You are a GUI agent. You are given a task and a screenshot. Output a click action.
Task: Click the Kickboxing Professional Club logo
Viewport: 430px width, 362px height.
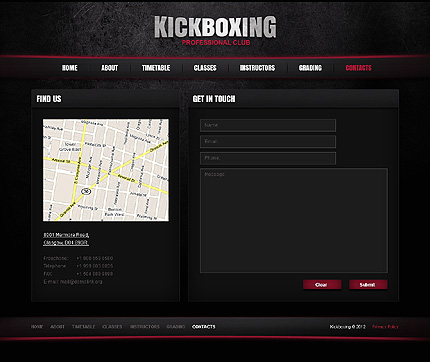[215, 31]
